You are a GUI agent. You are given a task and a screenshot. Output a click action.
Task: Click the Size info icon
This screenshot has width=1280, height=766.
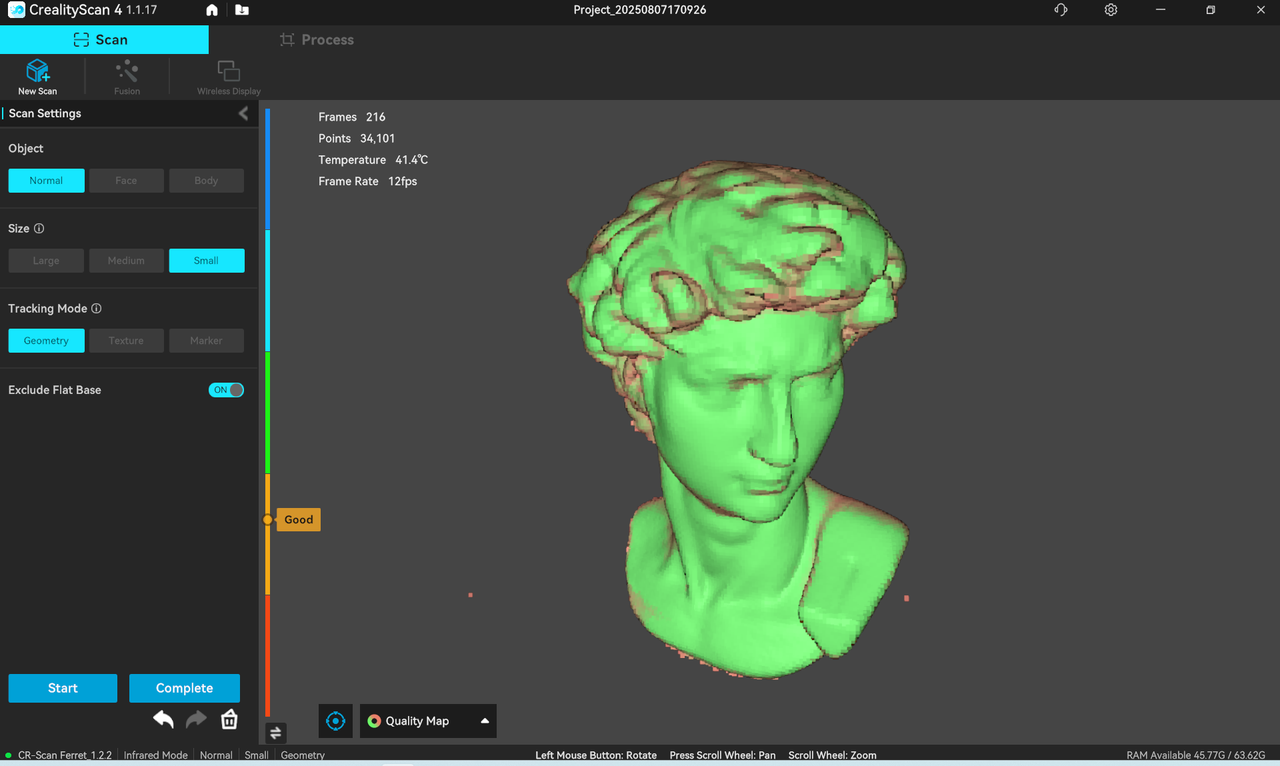click(39, 229)
